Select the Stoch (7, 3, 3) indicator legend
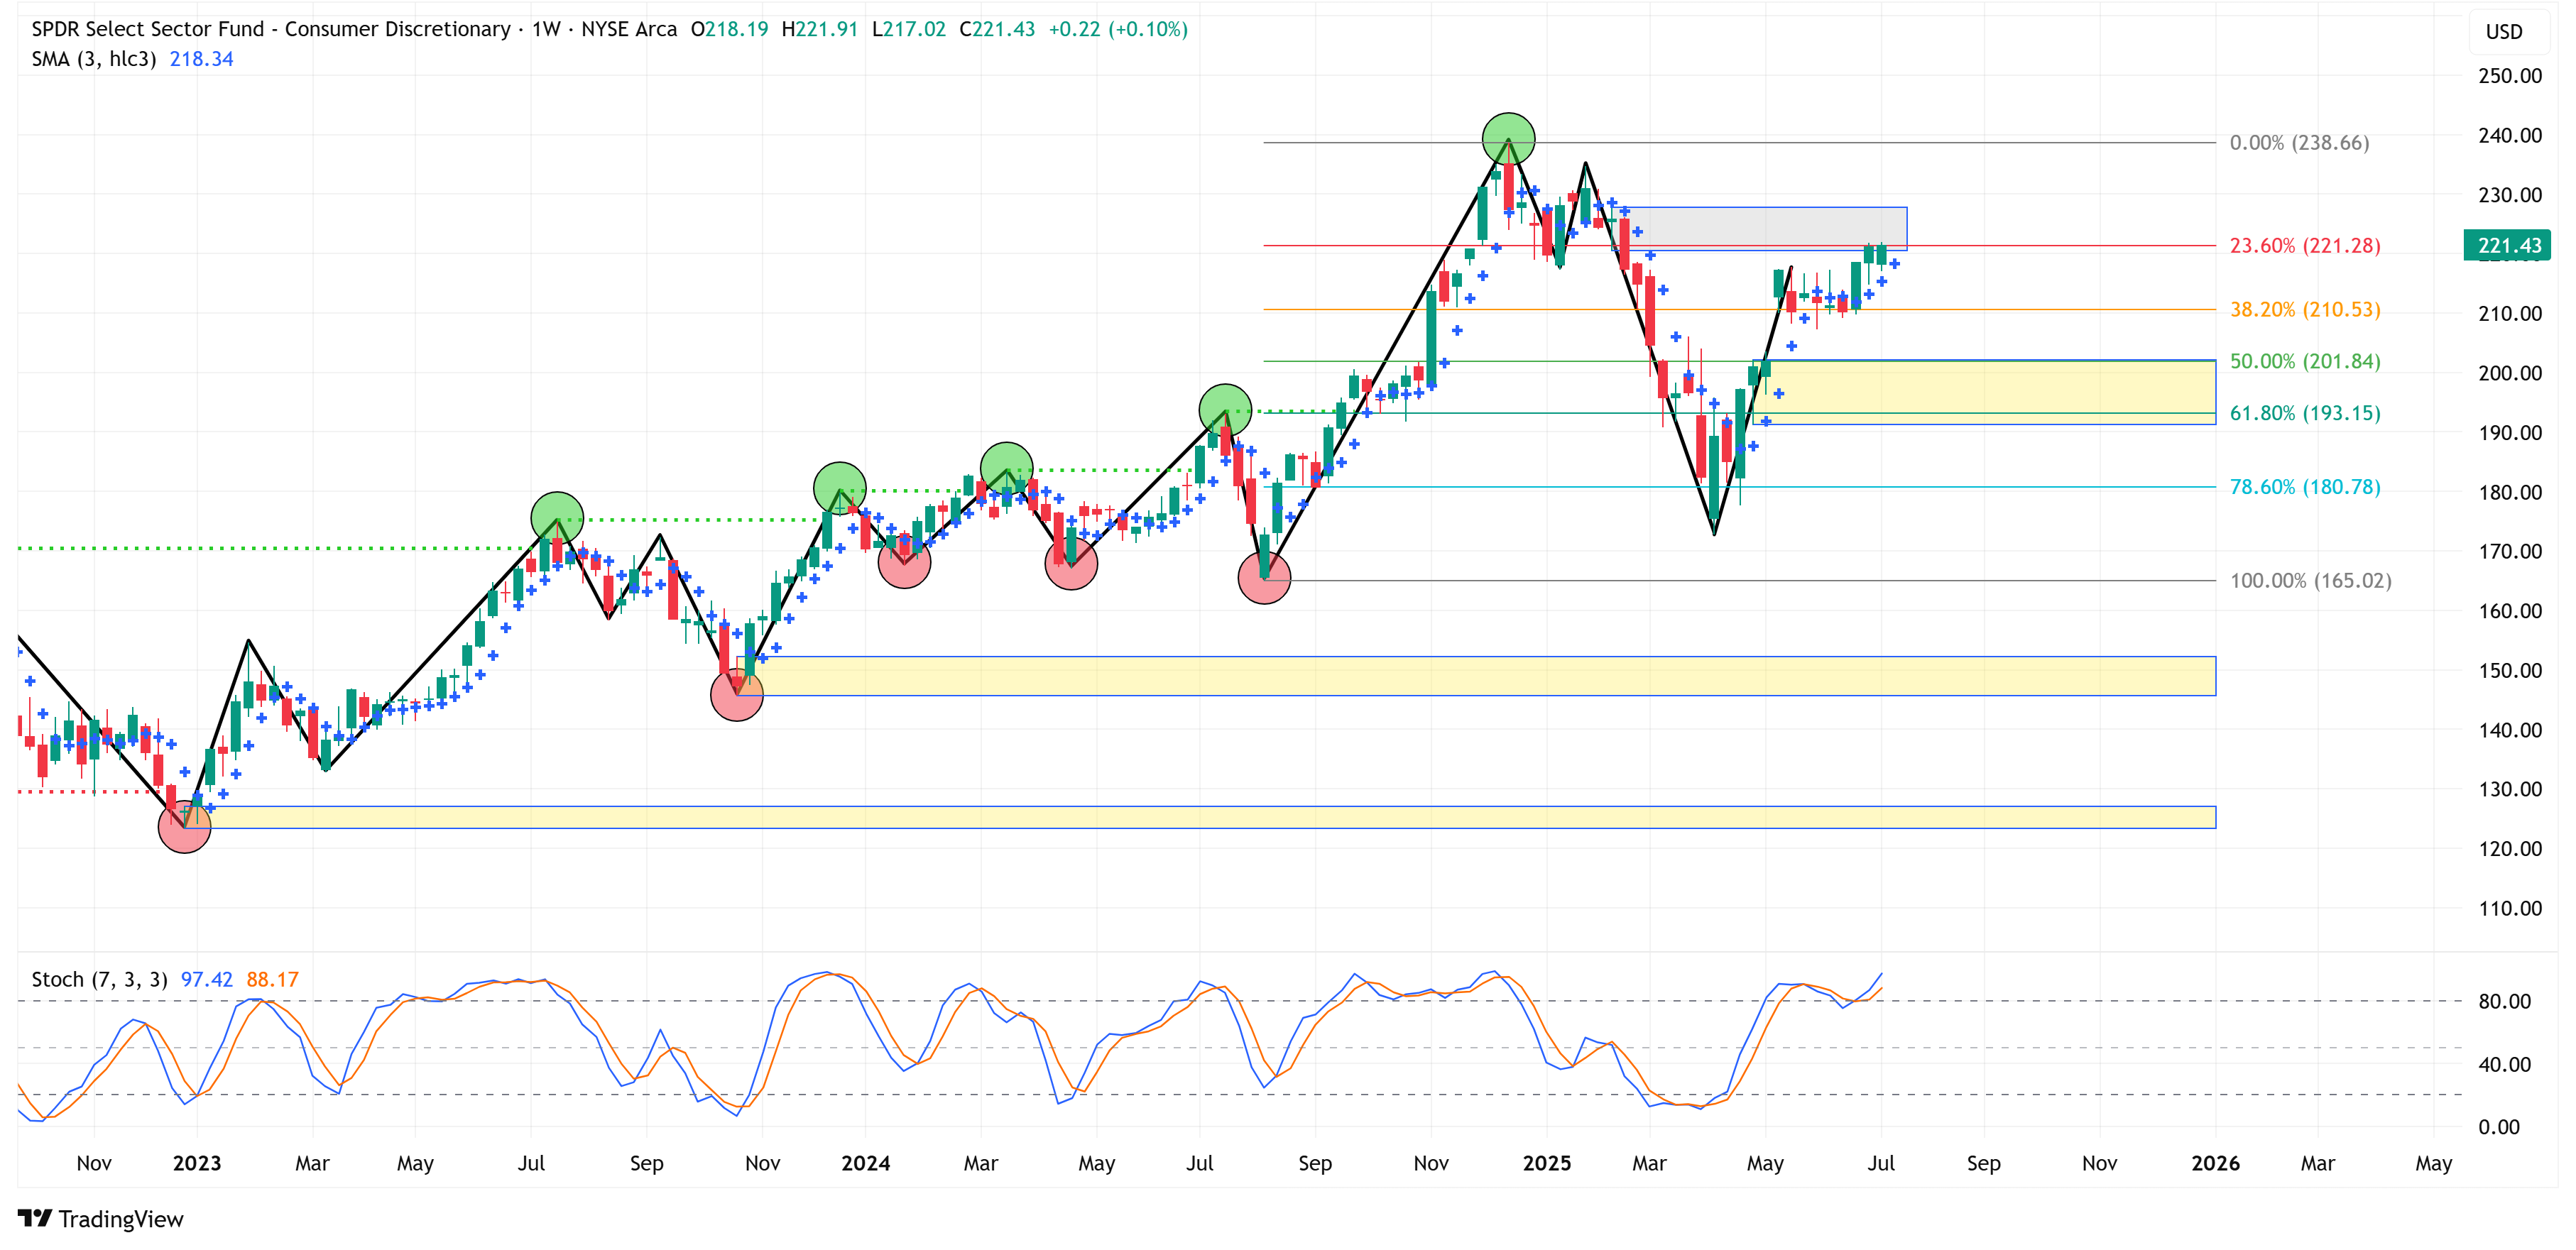This screenshot has width=2576, height=1250. pyautogui.click(x=99, y=979)
